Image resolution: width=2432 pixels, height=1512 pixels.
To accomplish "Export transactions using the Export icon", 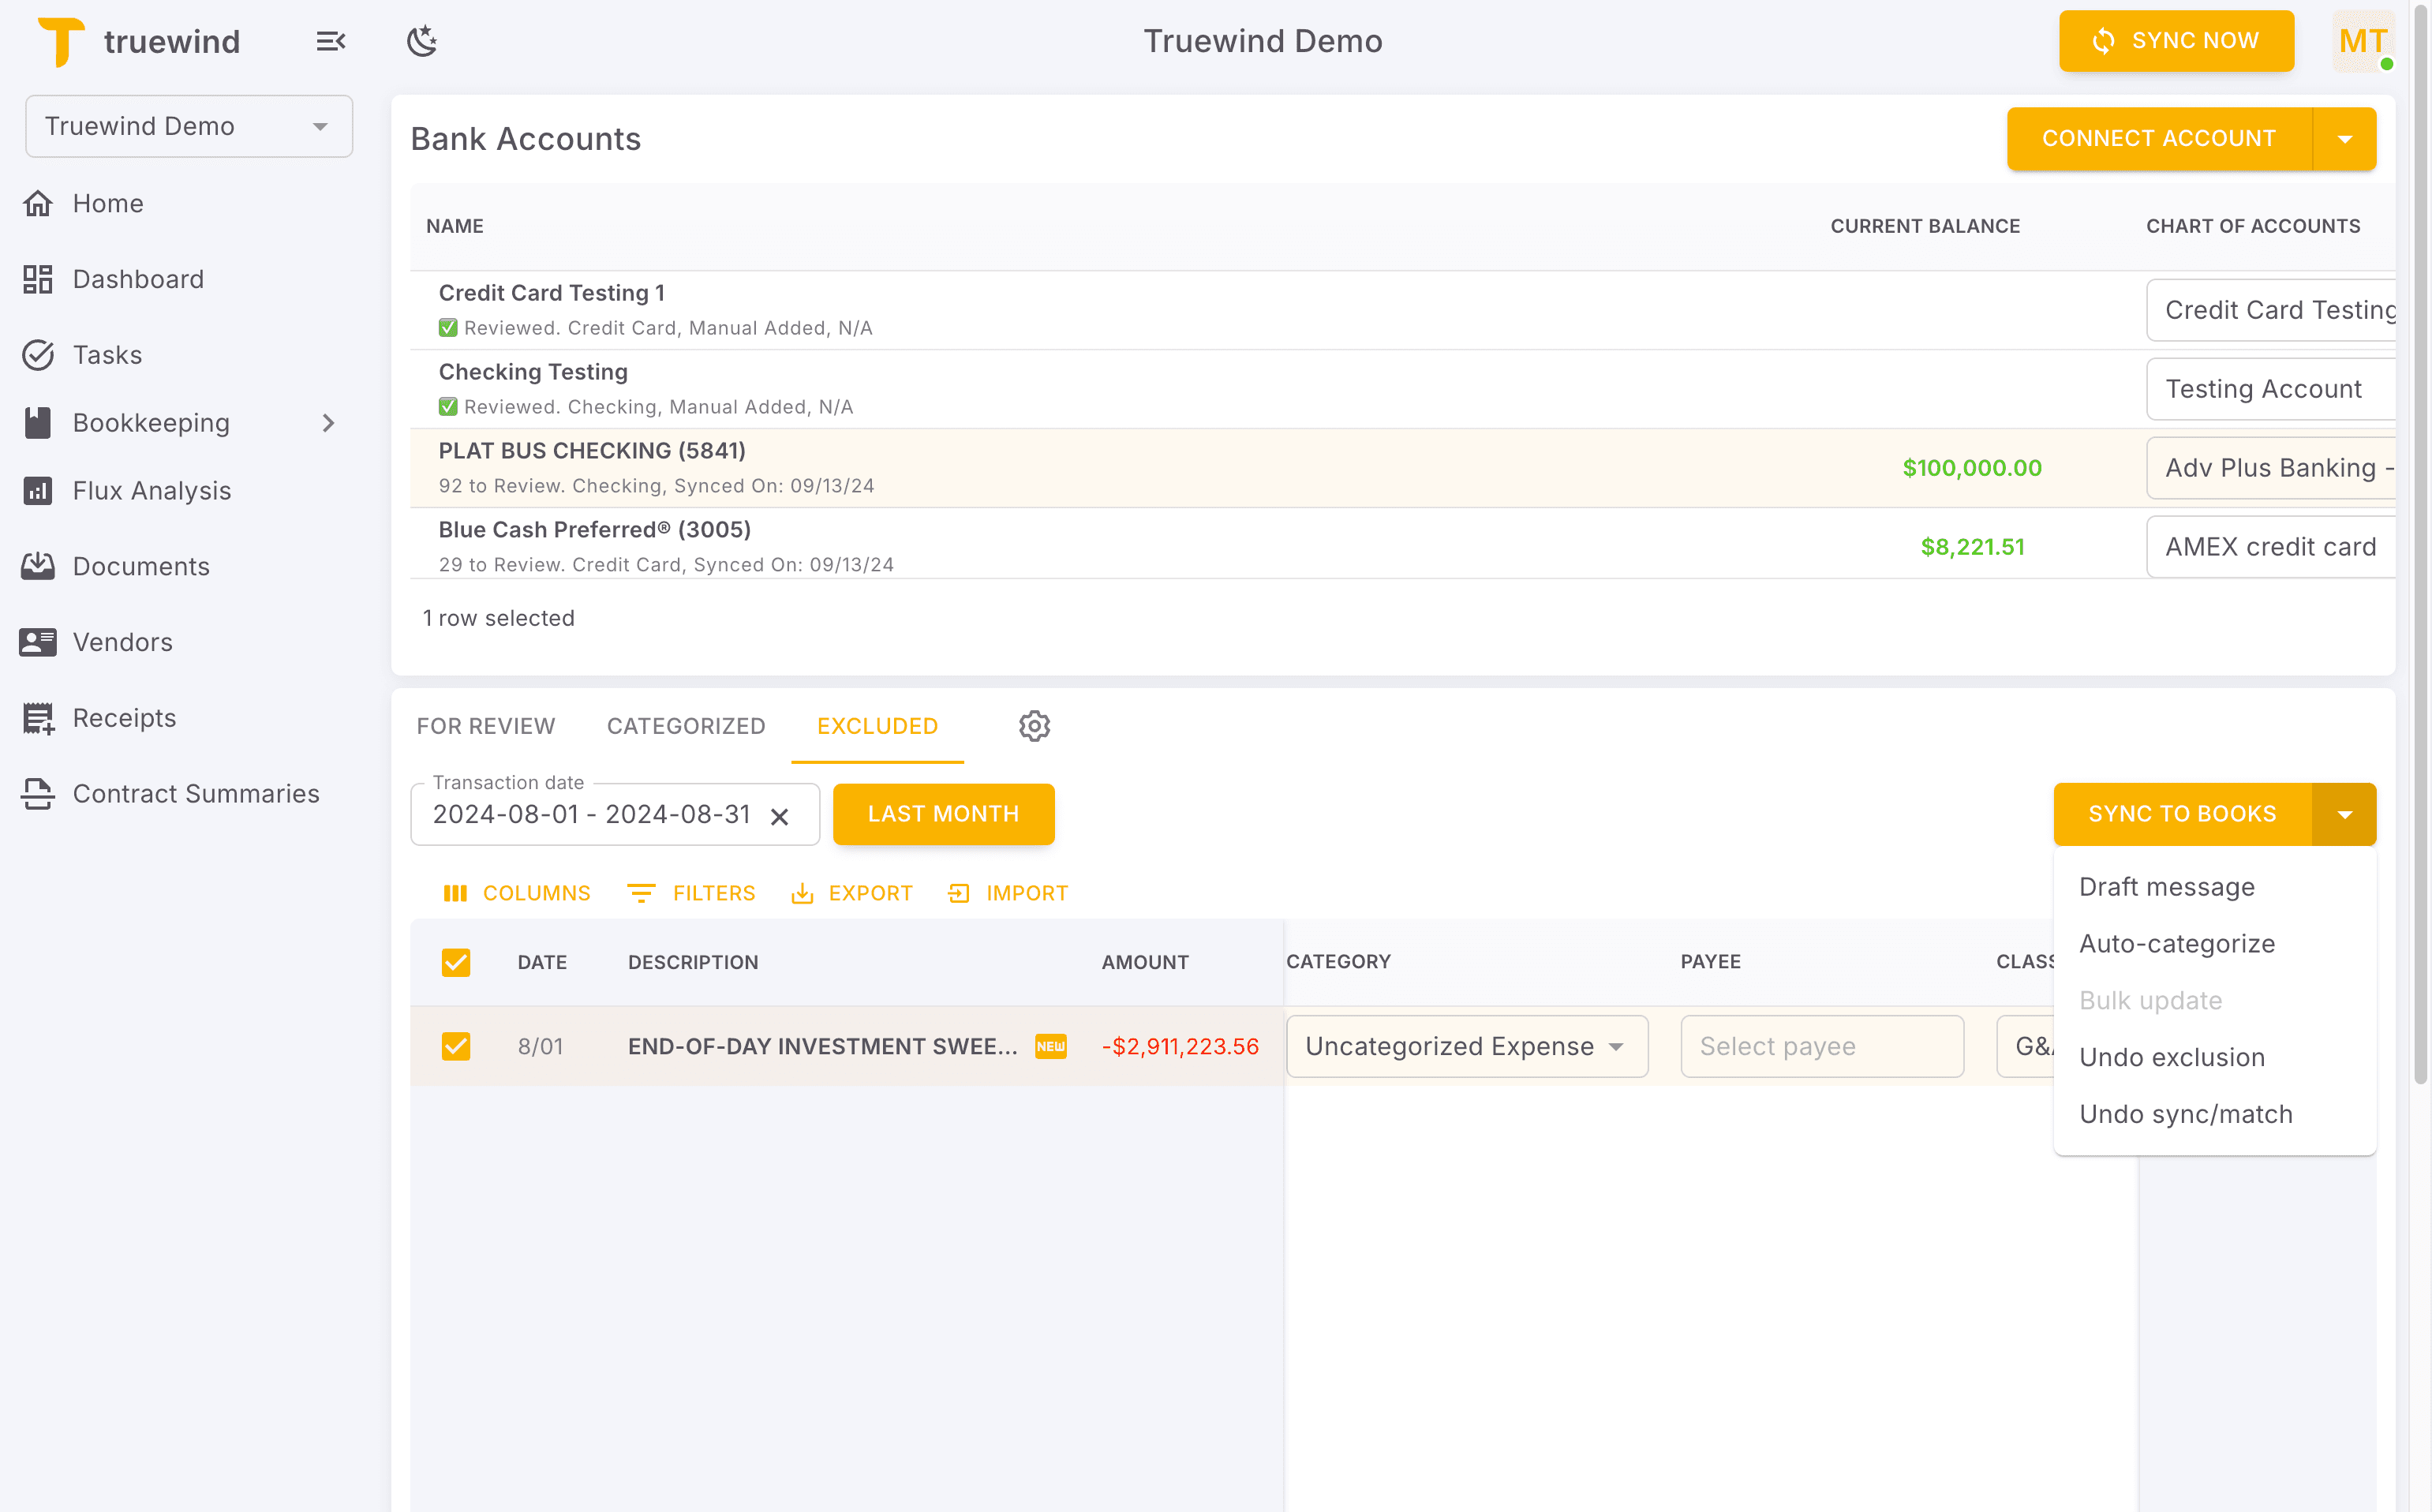I will click(852, 892).
